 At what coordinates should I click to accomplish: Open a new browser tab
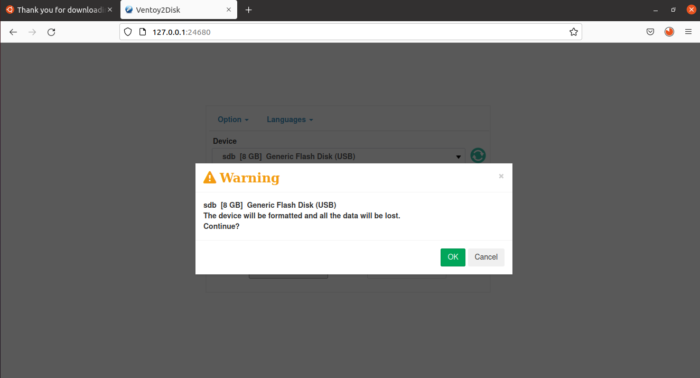[249, 10]
